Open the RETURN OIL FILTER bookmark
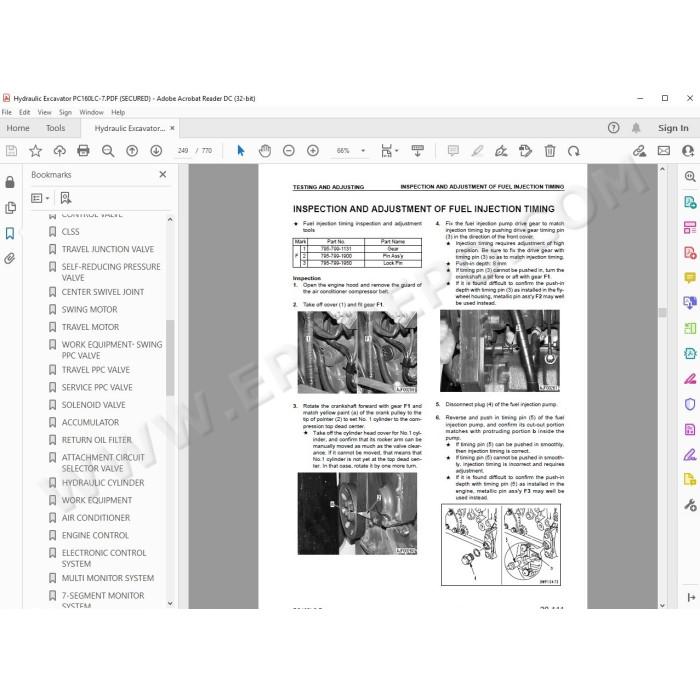 96,440
